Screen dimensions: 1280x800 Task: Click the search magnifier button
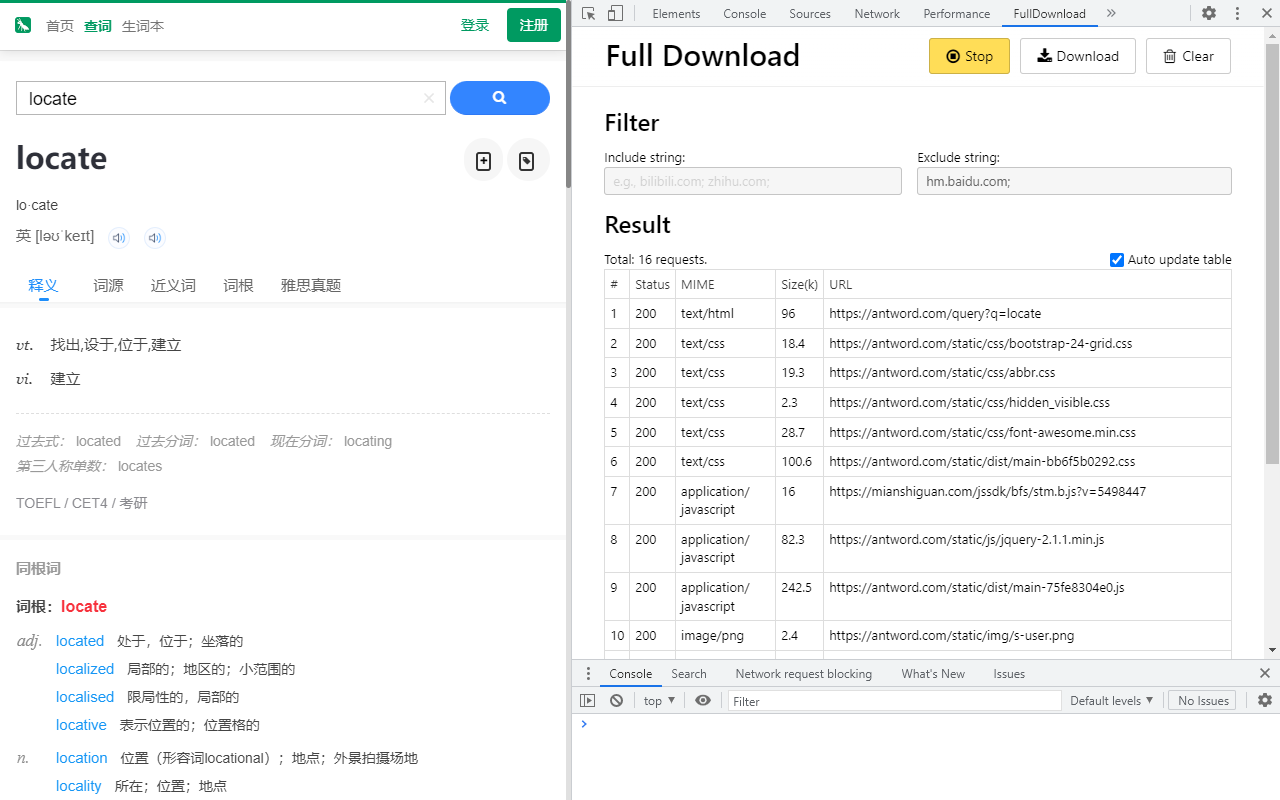[x=500, y=98]
